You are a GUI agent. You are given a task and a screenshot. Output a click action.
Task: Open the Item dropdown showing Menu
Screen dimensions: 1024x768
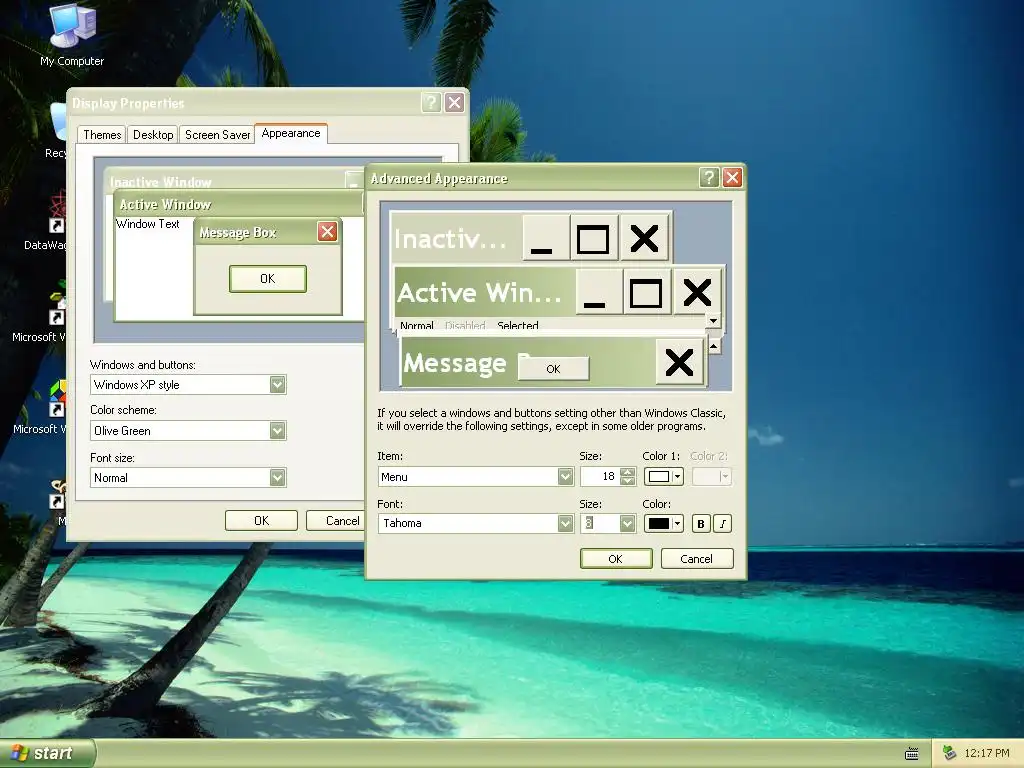475,477
